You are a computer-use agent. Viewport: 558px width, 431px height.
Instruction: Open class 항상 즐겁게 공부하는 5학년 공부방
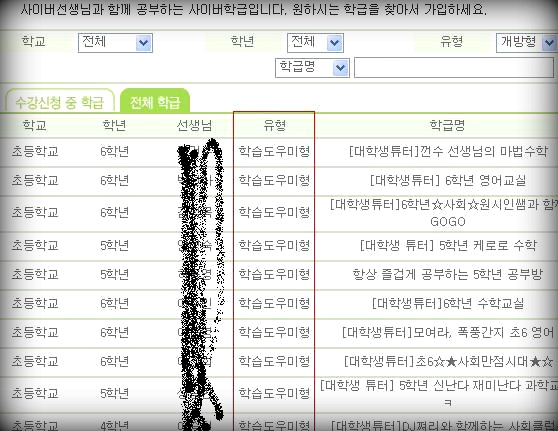[x=448, y=274]
